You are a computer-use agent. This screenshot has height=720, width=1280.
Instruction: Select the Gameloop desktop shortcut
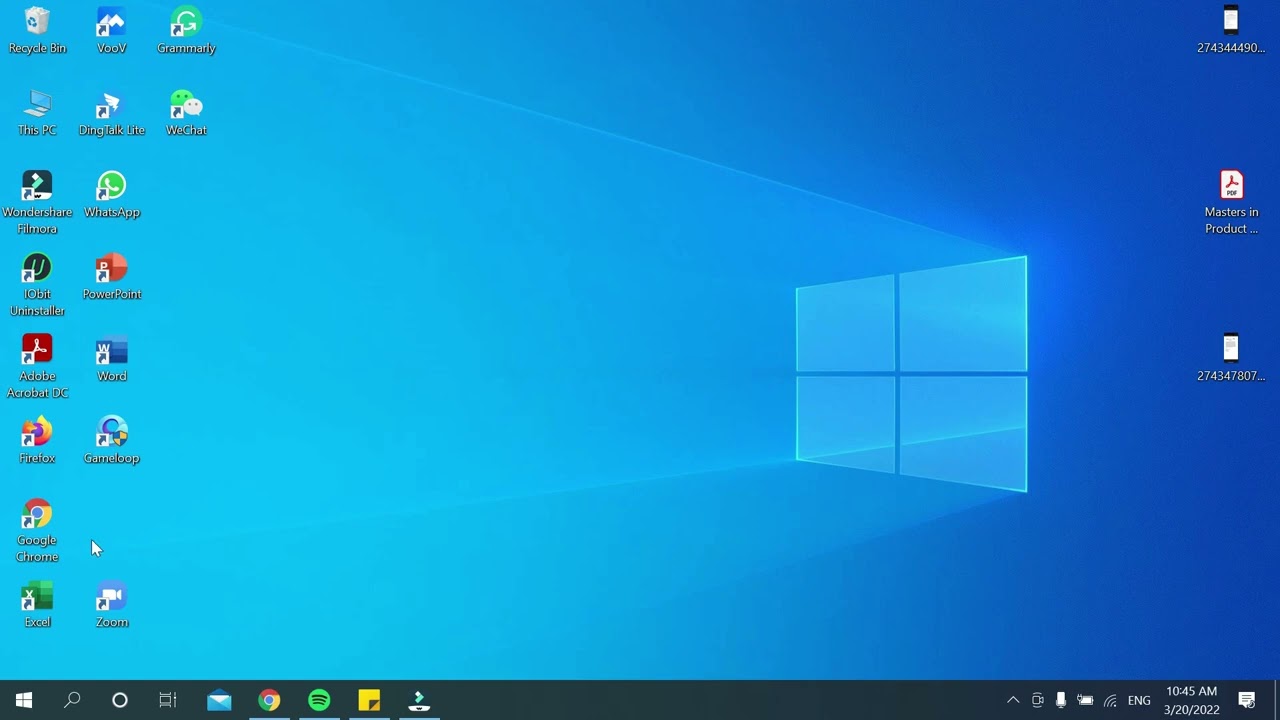pos(111,440)
